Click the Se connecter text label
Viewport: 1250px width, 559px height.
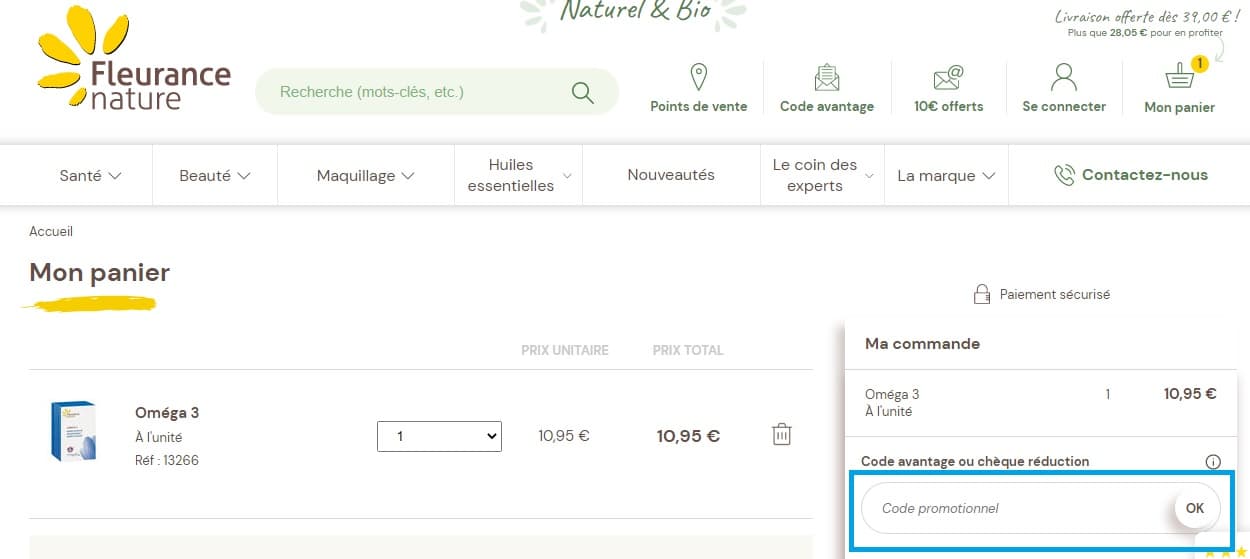point(1064,106)
